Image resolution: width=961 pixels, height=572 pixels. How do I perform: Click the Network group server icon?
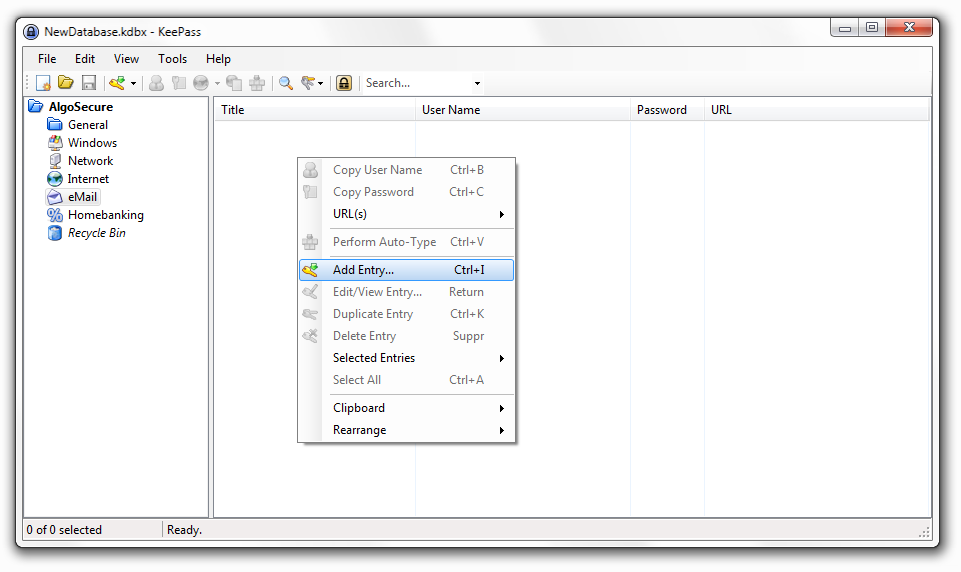click(55, 161)
